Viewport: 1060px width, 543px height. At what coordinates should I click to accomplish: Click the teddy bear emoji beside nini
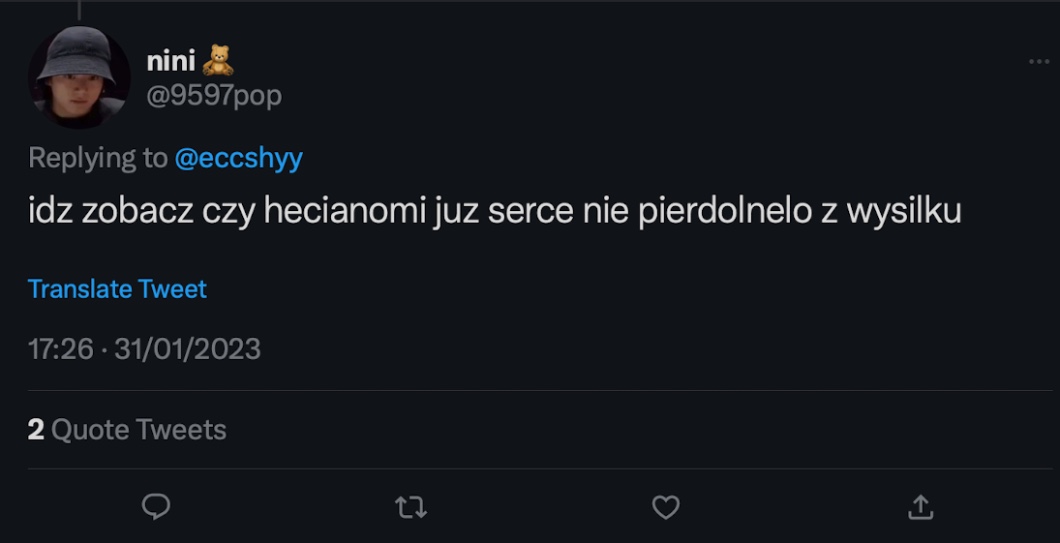(218, 62)
